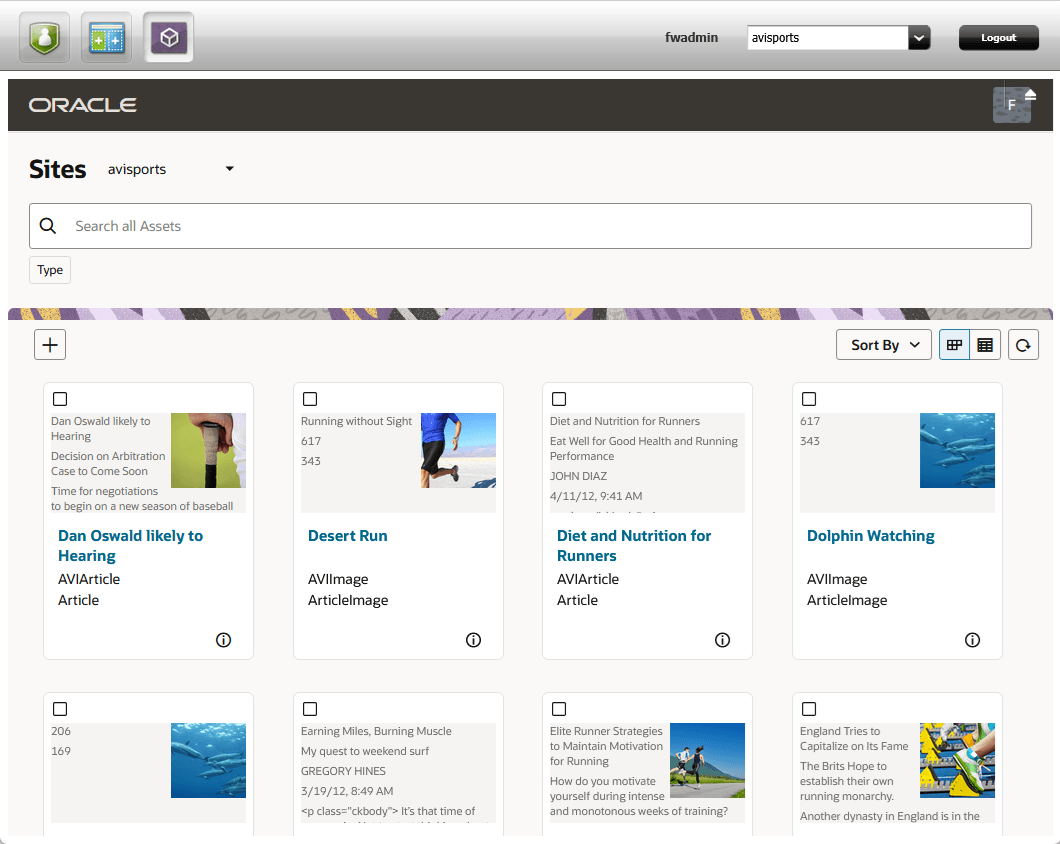1060x844 pixels.
Task: Click the Type filter chip
Action: click(x=49, y=270)
